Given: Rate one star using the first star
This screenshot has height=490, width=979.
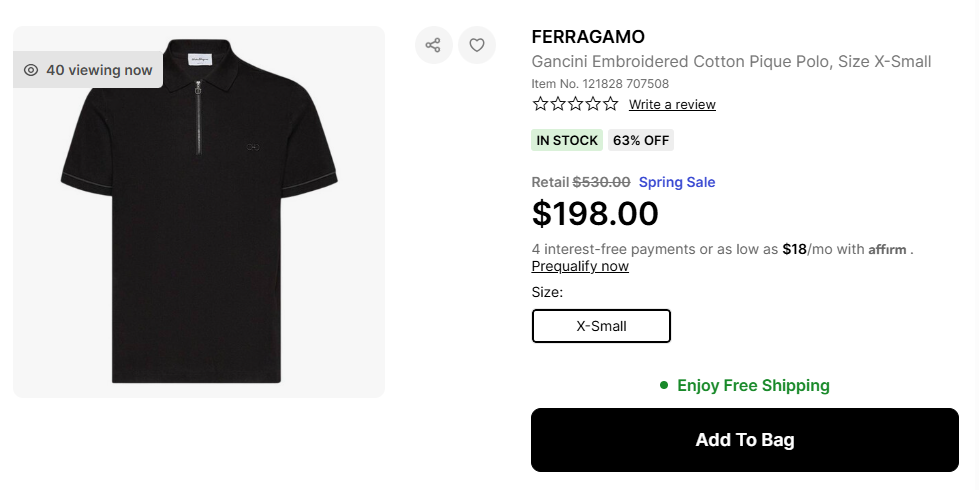Looking at the screenshot, I should 541,104.
